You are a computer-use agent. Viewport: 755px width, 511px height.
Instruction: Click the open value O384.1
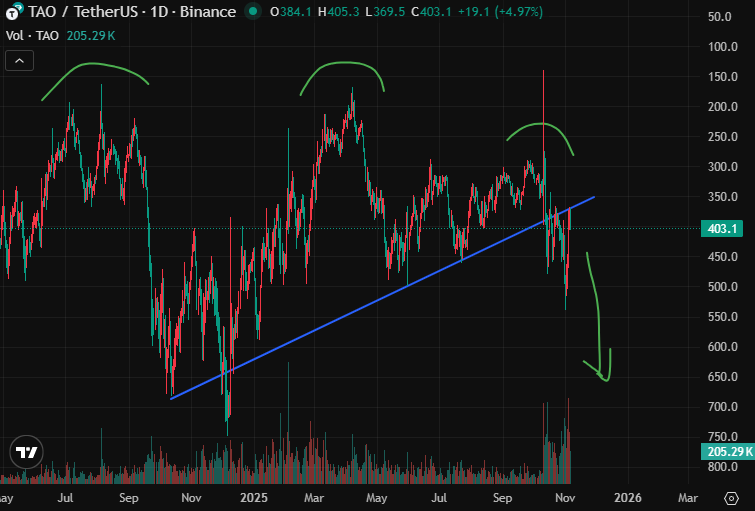291,12
